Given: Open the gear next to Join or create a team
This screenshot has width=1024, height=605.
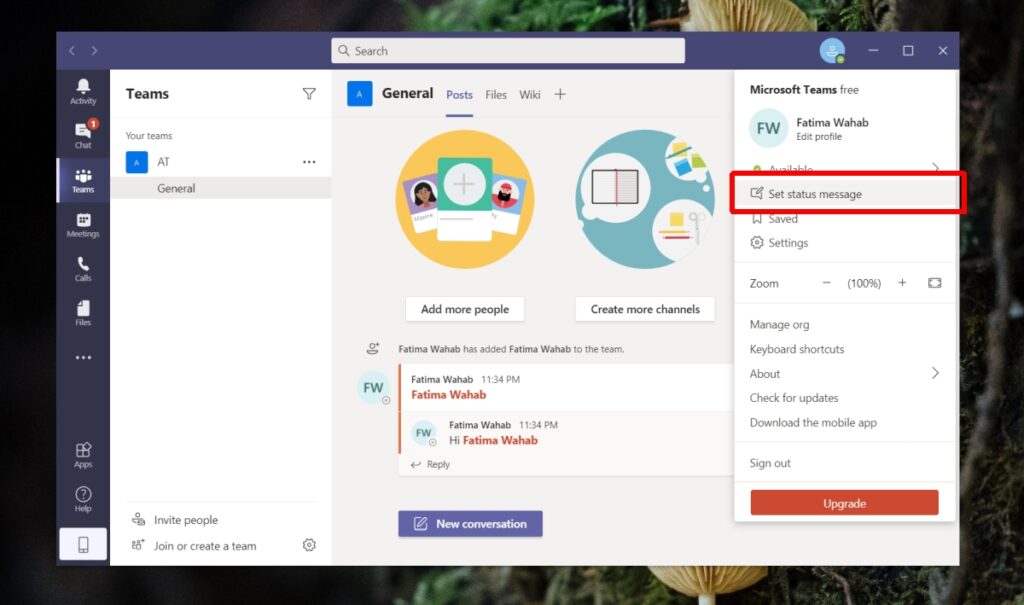Looking at the screenshot, I should coord(309,544).
